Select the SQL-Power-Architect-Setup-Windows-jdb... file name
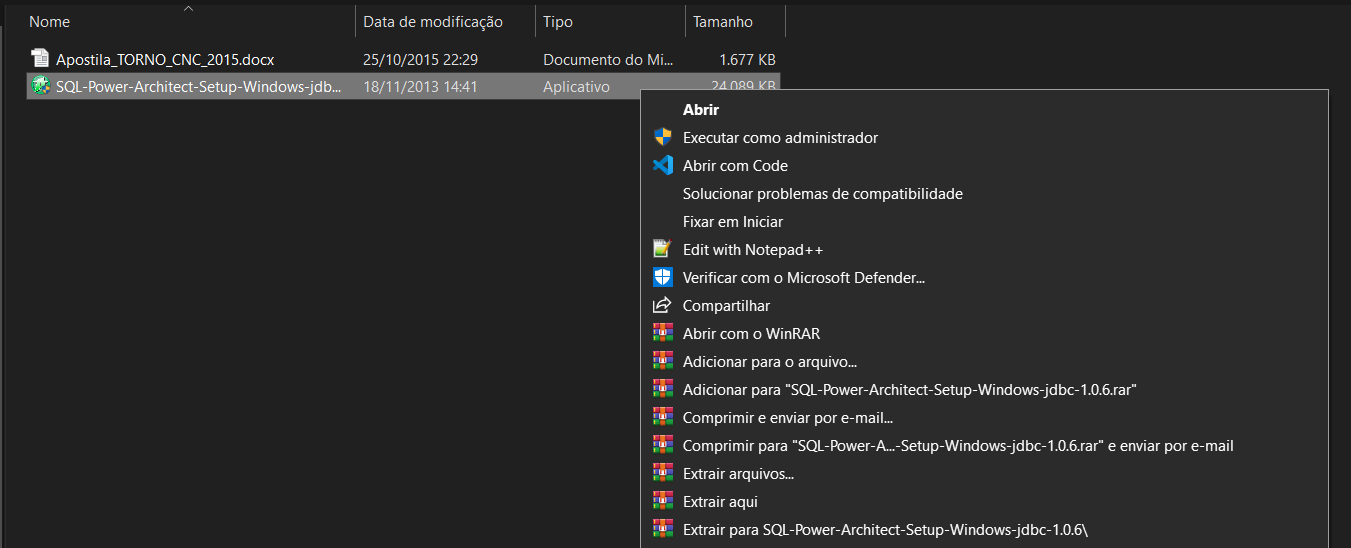Image resolution: width=1351 pixels, height=548 pixels. tap(198, 87)
